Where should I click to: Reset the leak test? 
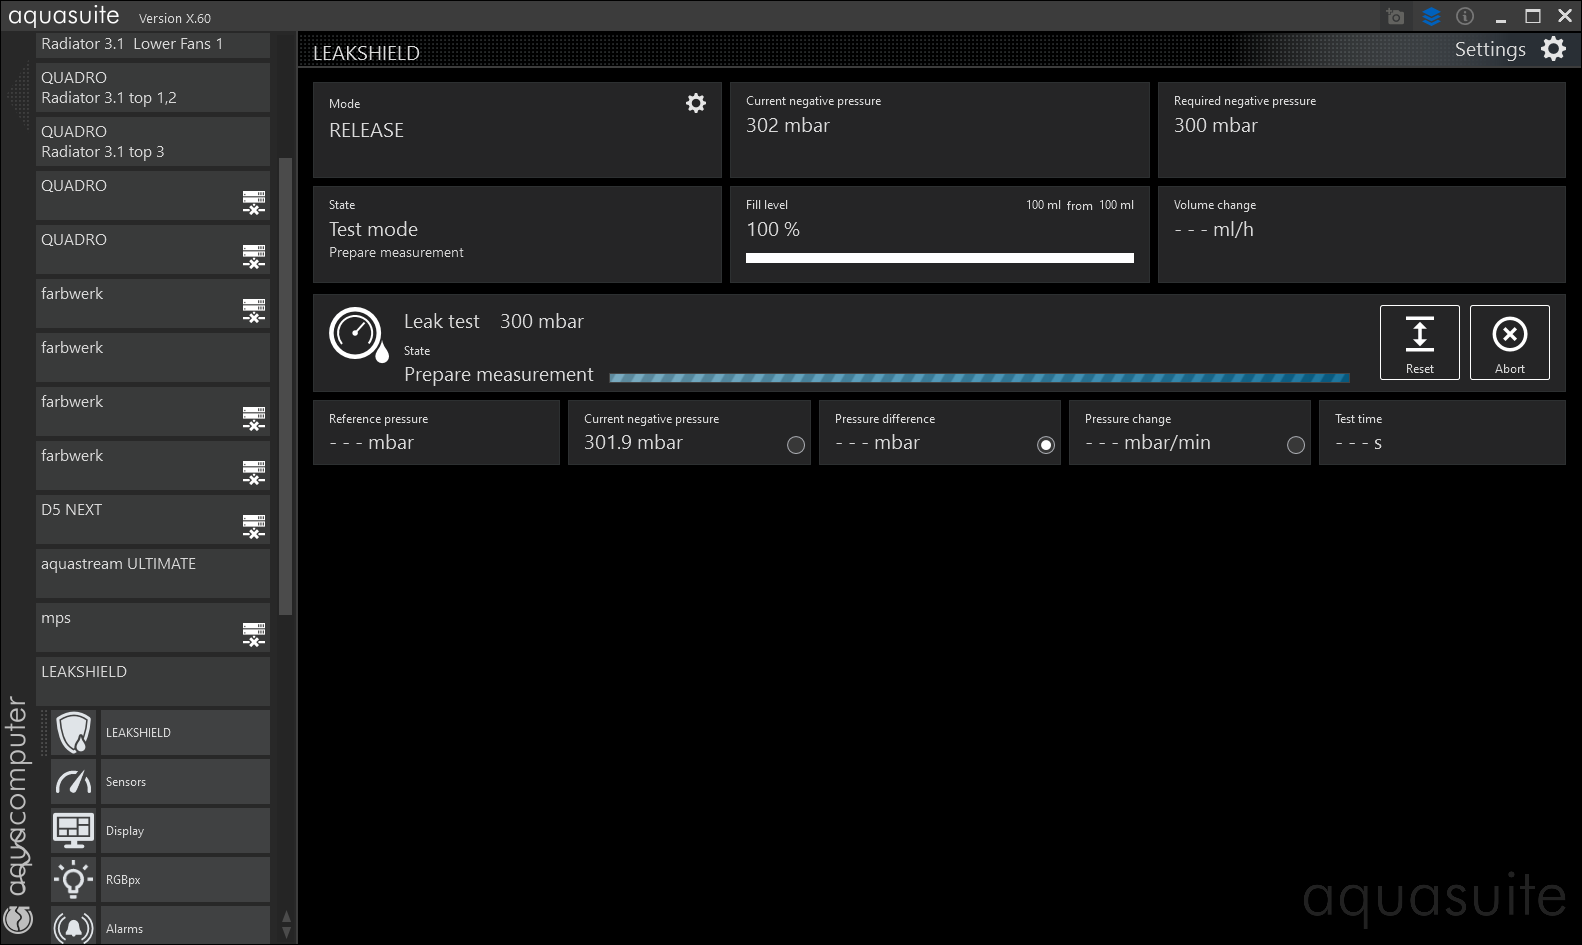pos(1420,342)
